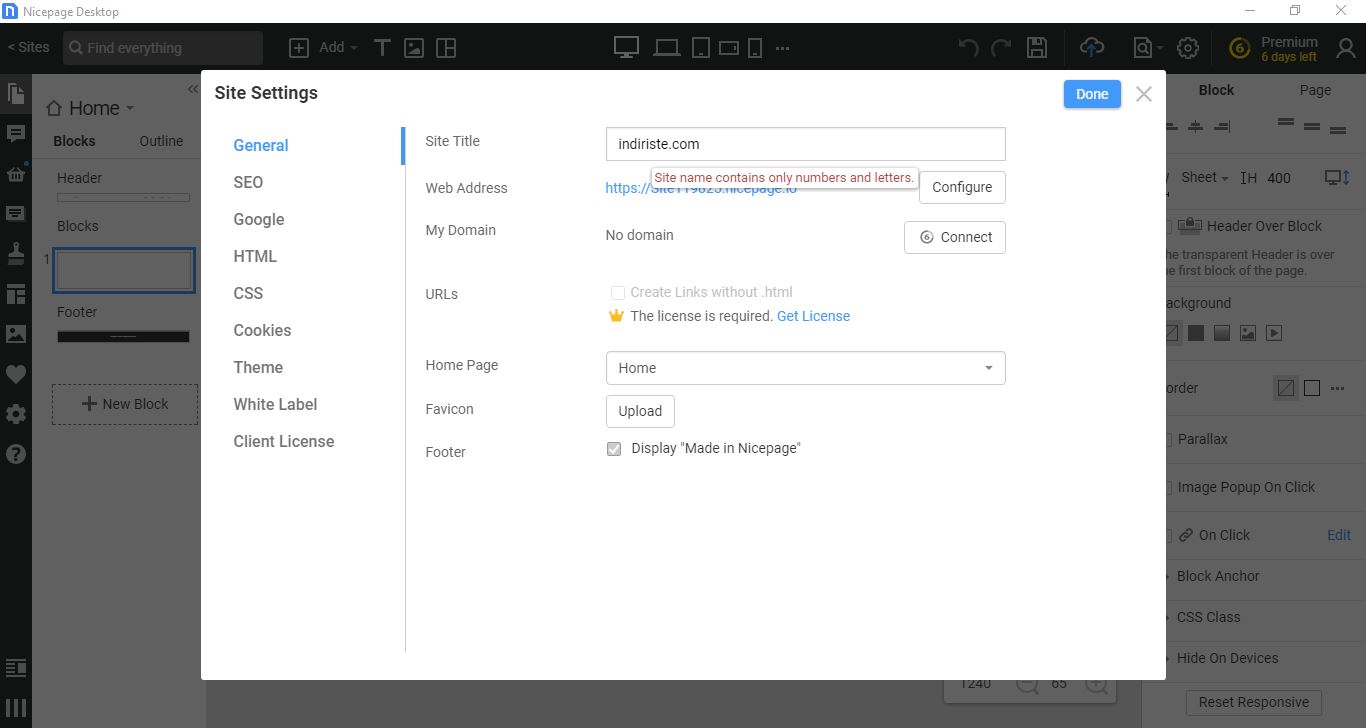Expand the Home page title dropdown
This screenshot has width=1366, height=728.
(x=130, y=108)
